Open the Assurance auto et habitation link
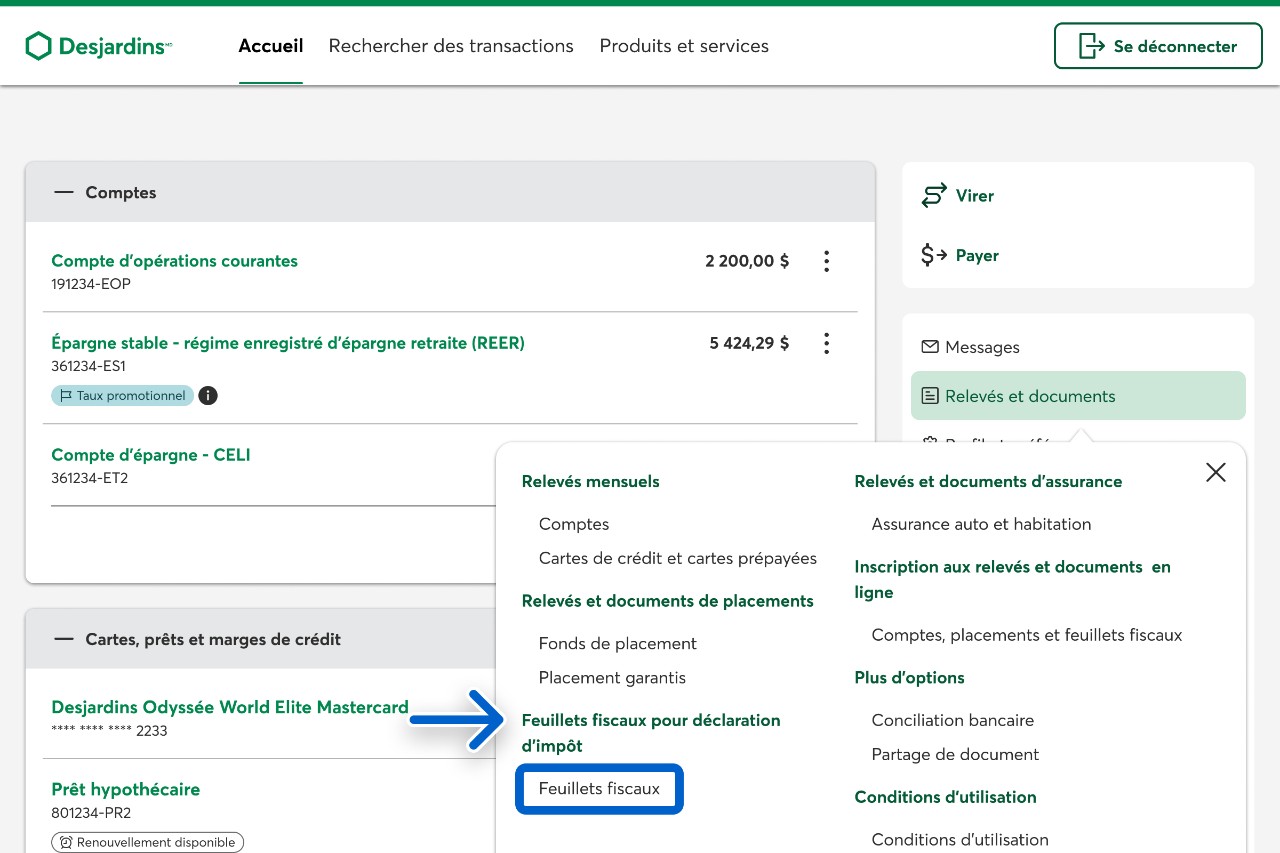This screenshot has height=853, width=1280. [x=980, y=524]
